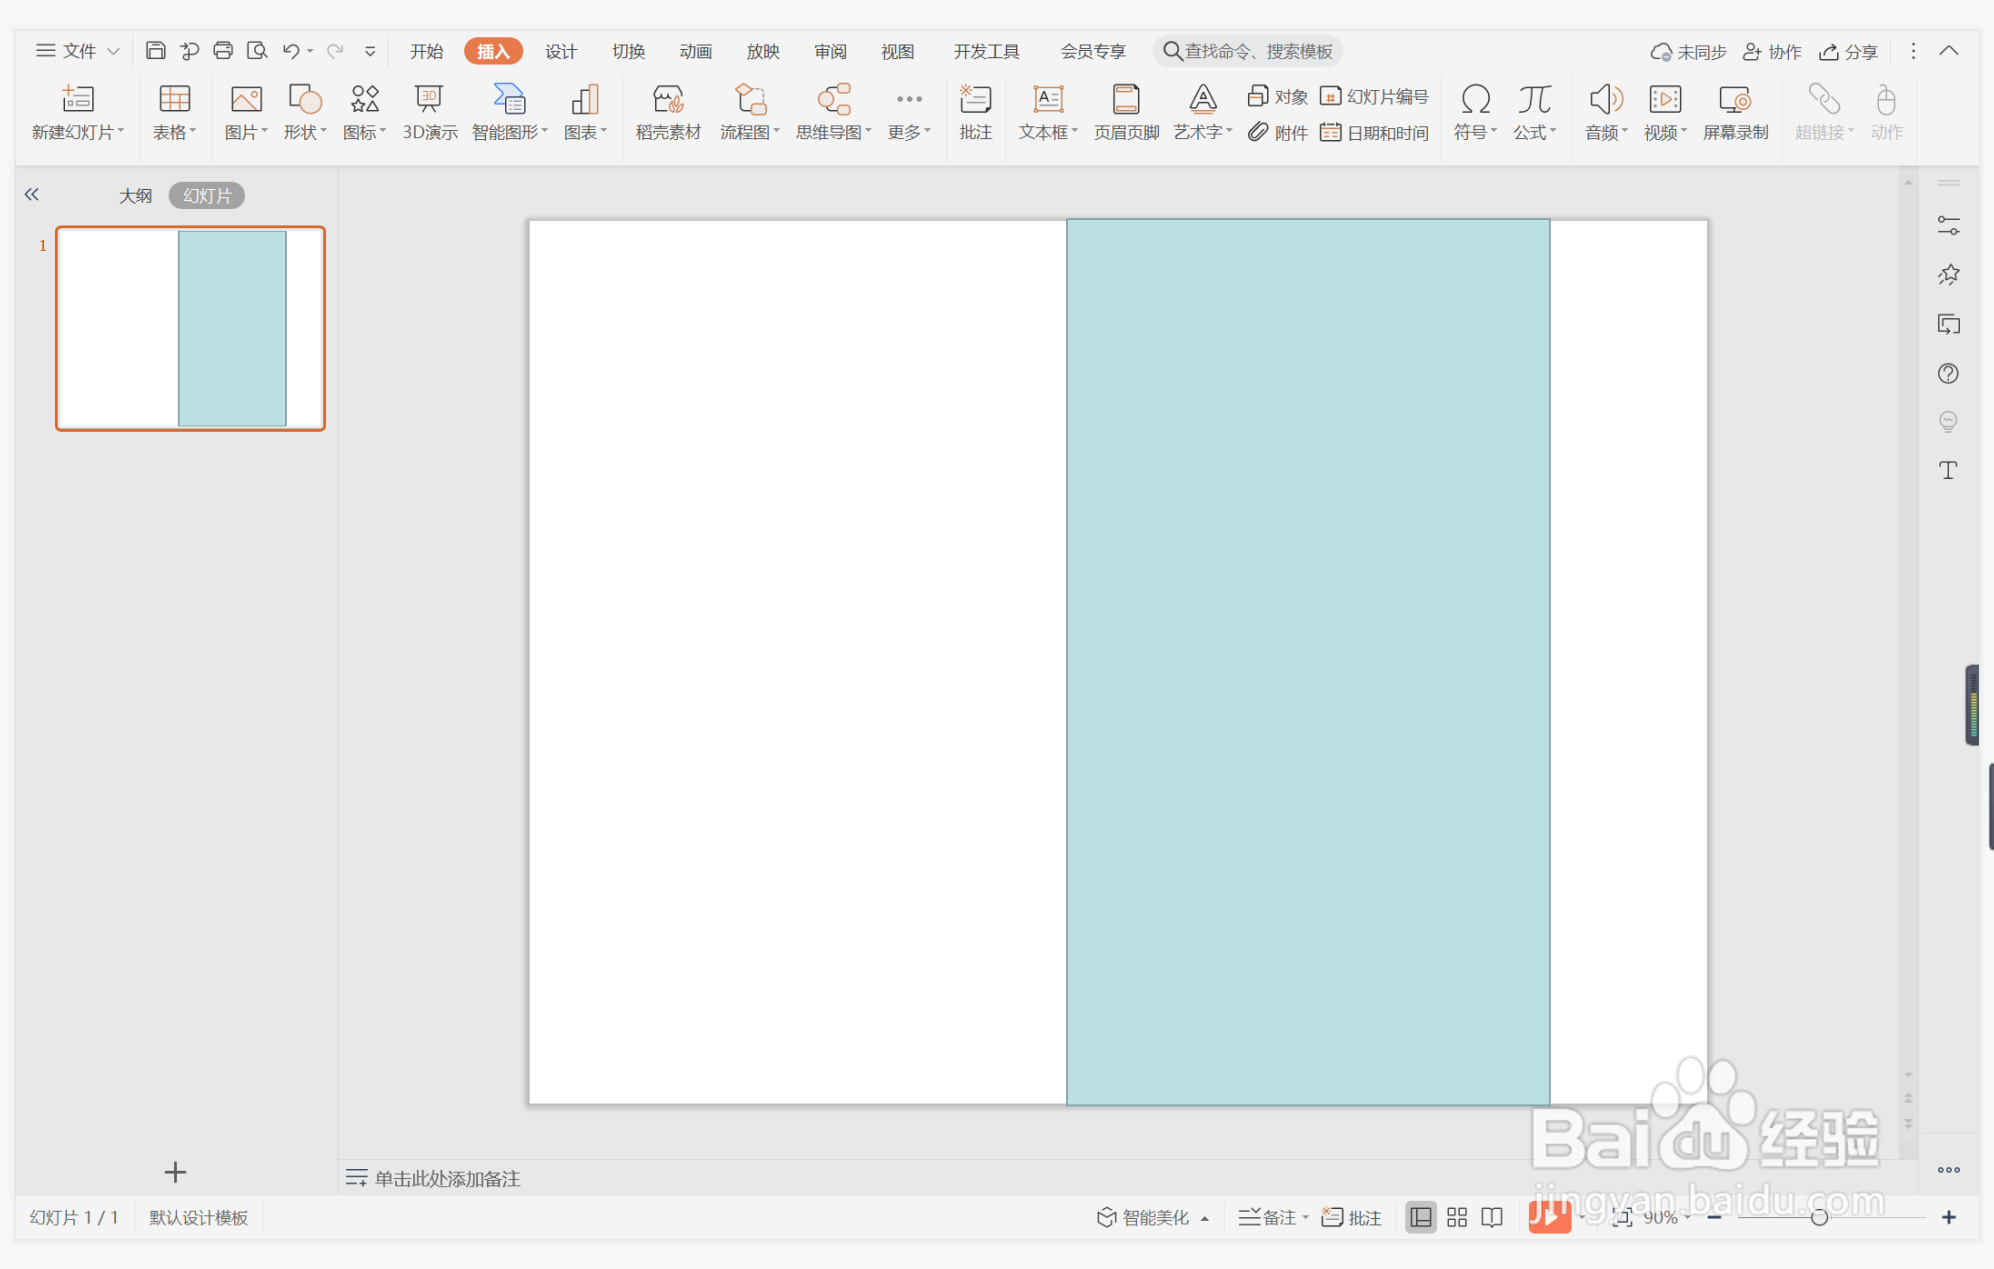
Task: Click 单击此处添加备注 notes area
Action: click(x=447, y=1178)
